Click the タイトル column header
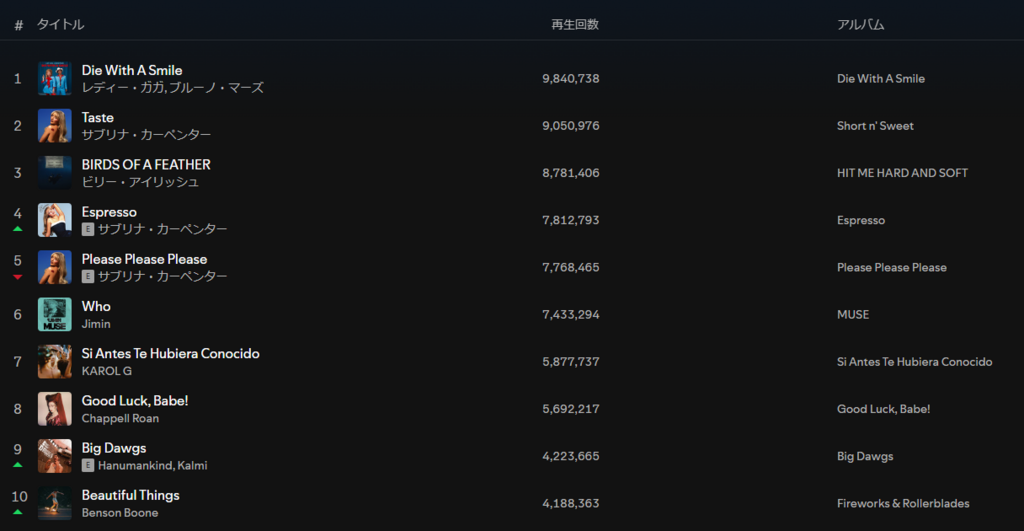Viewport: 1024px width, 531px height. coord(60,24)
